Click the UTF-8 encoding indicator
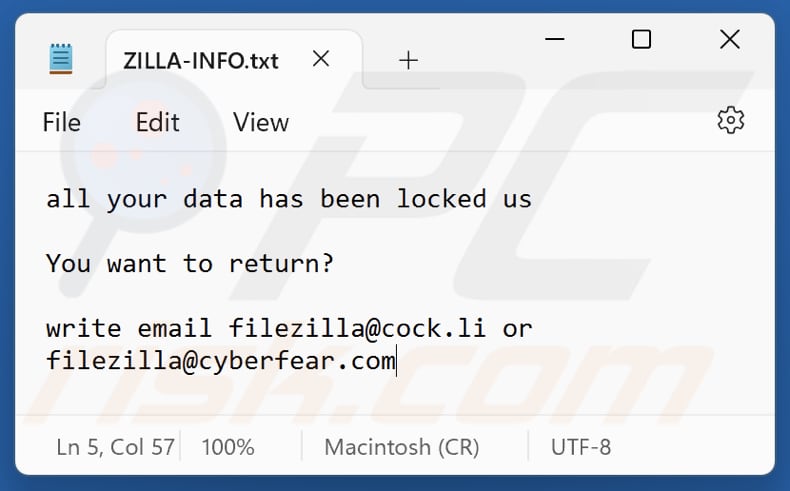This screenshot has width=790, height=491. 580,446
